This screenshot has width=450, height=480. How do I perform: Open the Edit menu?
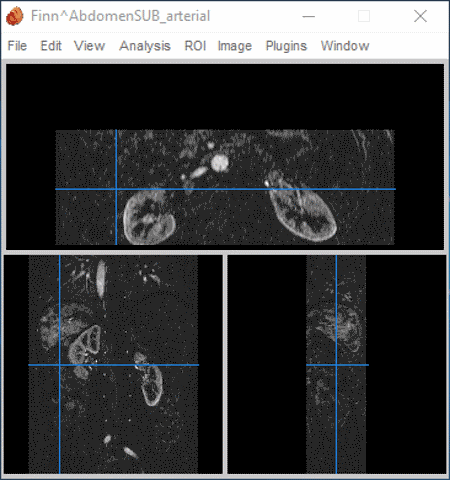tap(51, 46)
